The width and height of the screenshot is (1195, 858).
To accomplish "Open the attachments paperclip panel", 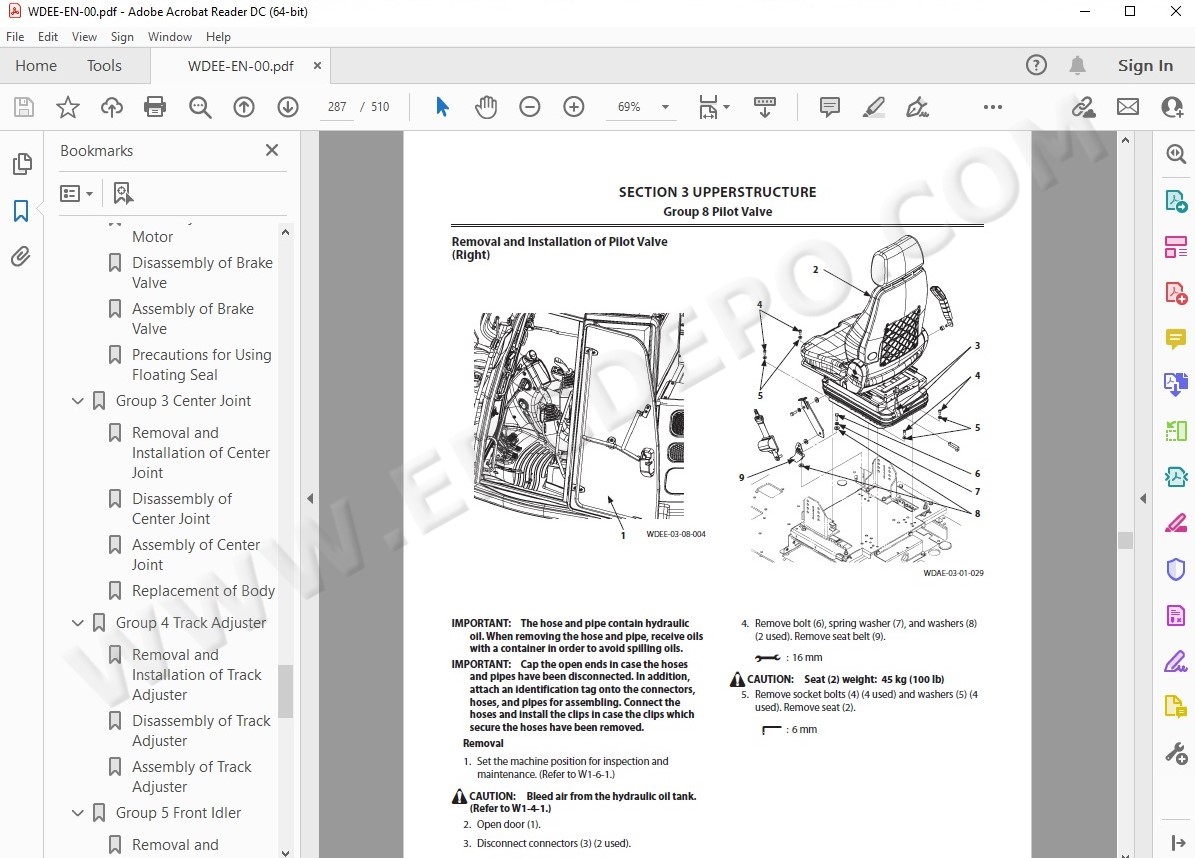I will click(x=21, y=257).
